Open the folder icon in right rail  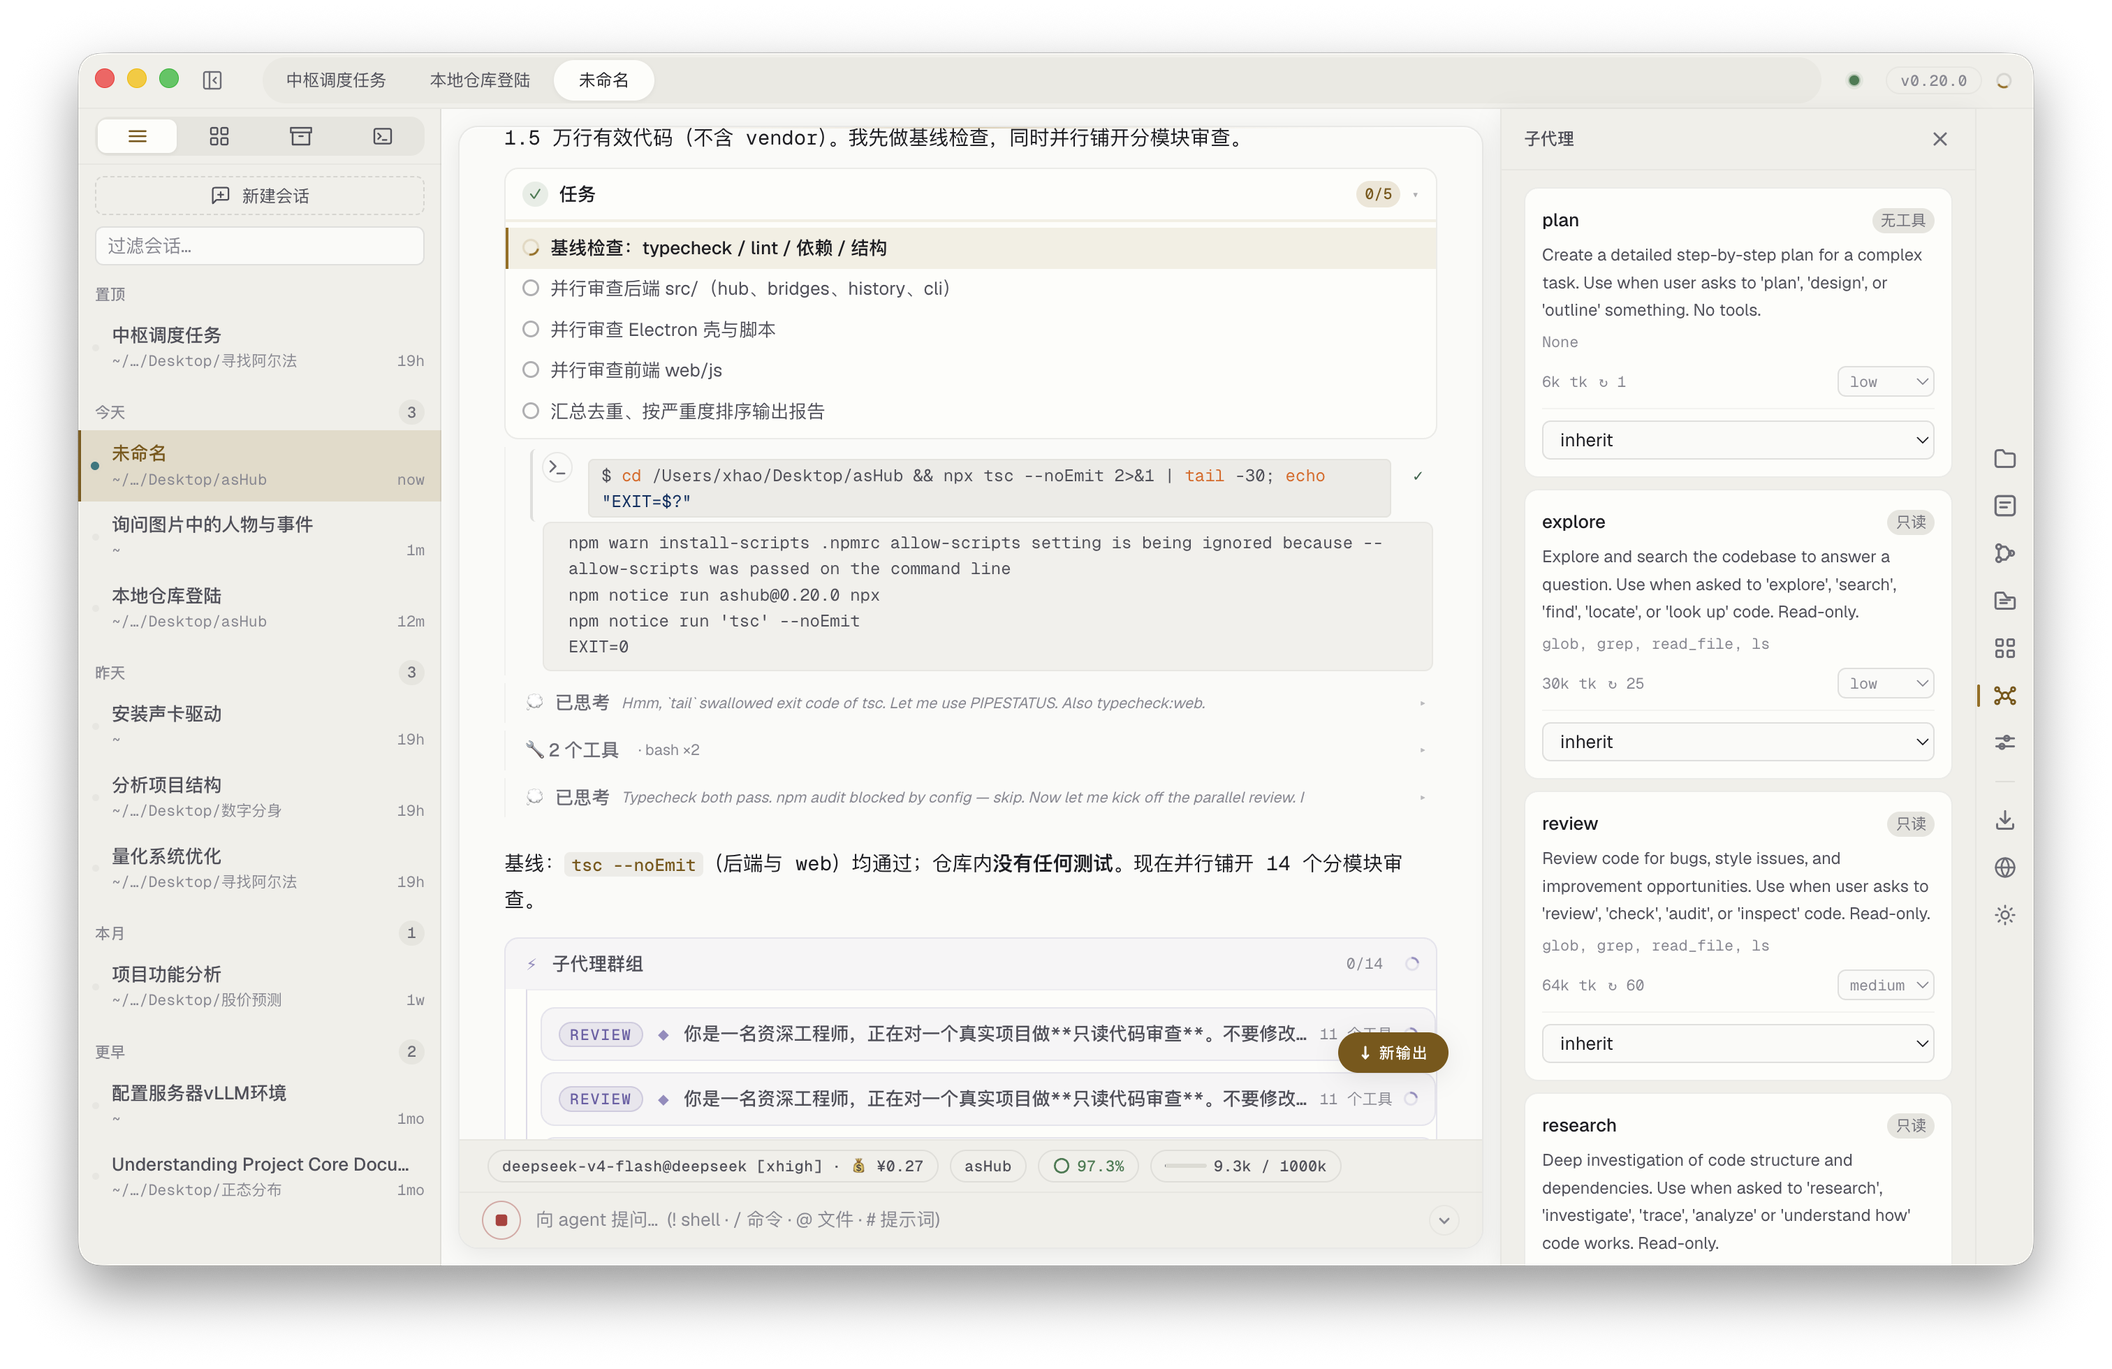tap(2004, 458)
